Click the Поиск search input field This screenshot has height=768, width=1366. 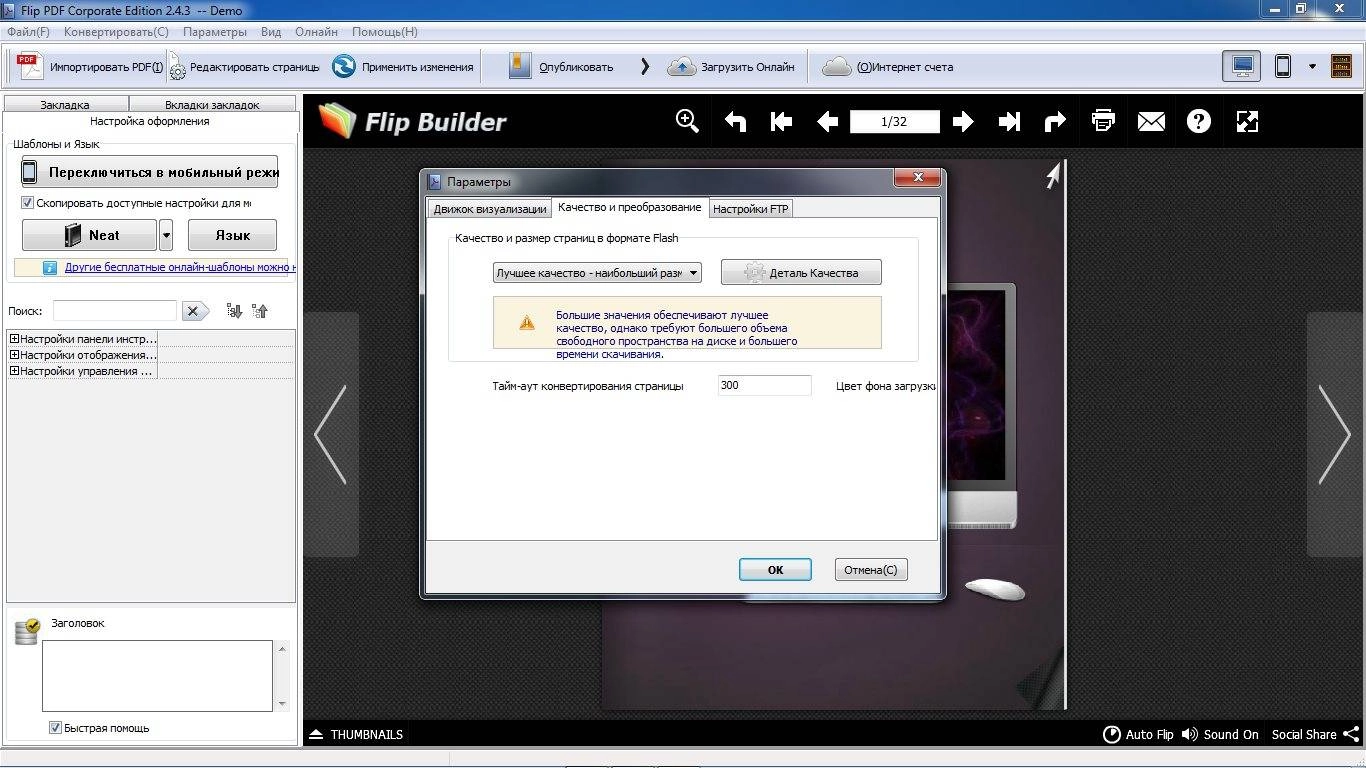pyautogui.click(x=115, y=311)
